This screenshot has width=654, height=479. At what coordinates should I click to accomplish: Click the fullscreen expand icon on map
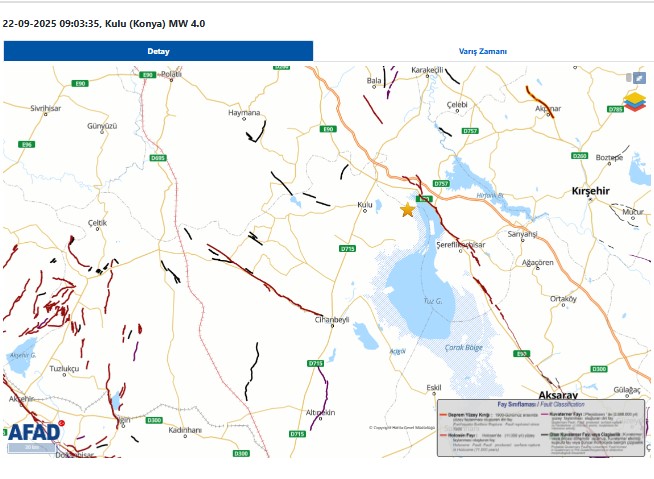pyautogui.click(x=638, y=78)
